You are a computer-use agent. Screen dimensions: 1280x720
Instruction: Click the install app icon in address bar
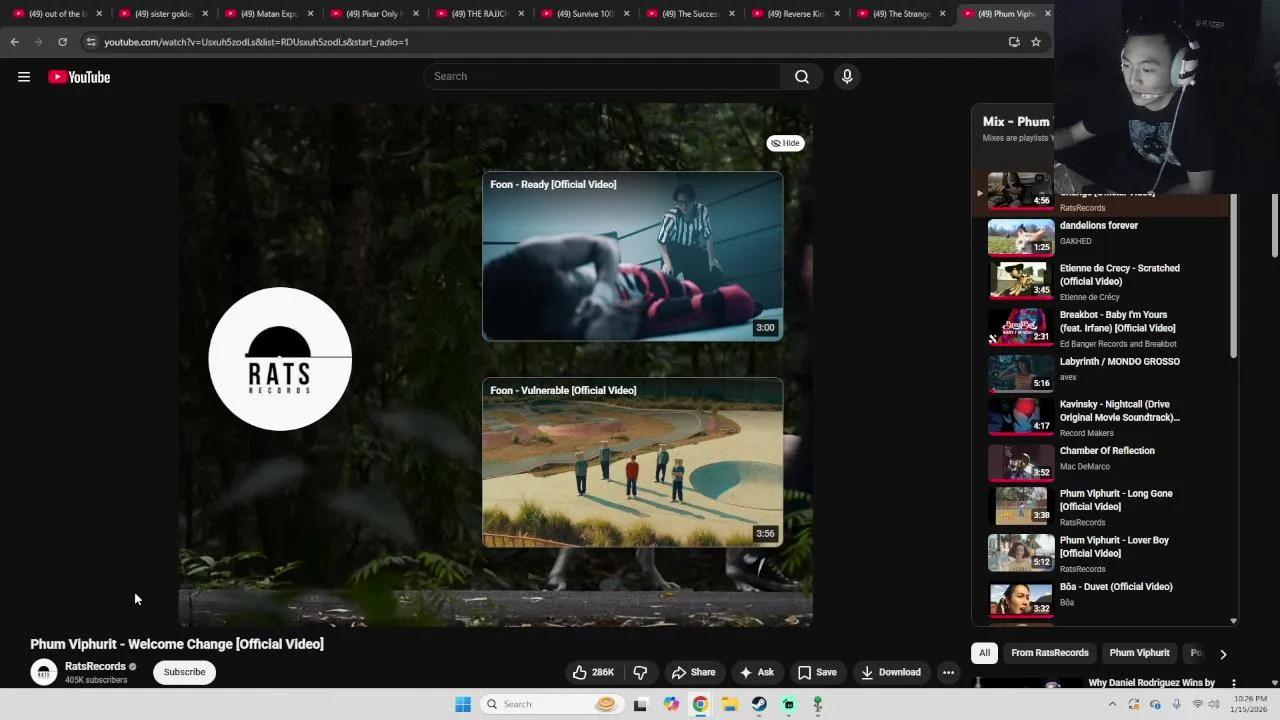click(1014, 42)
